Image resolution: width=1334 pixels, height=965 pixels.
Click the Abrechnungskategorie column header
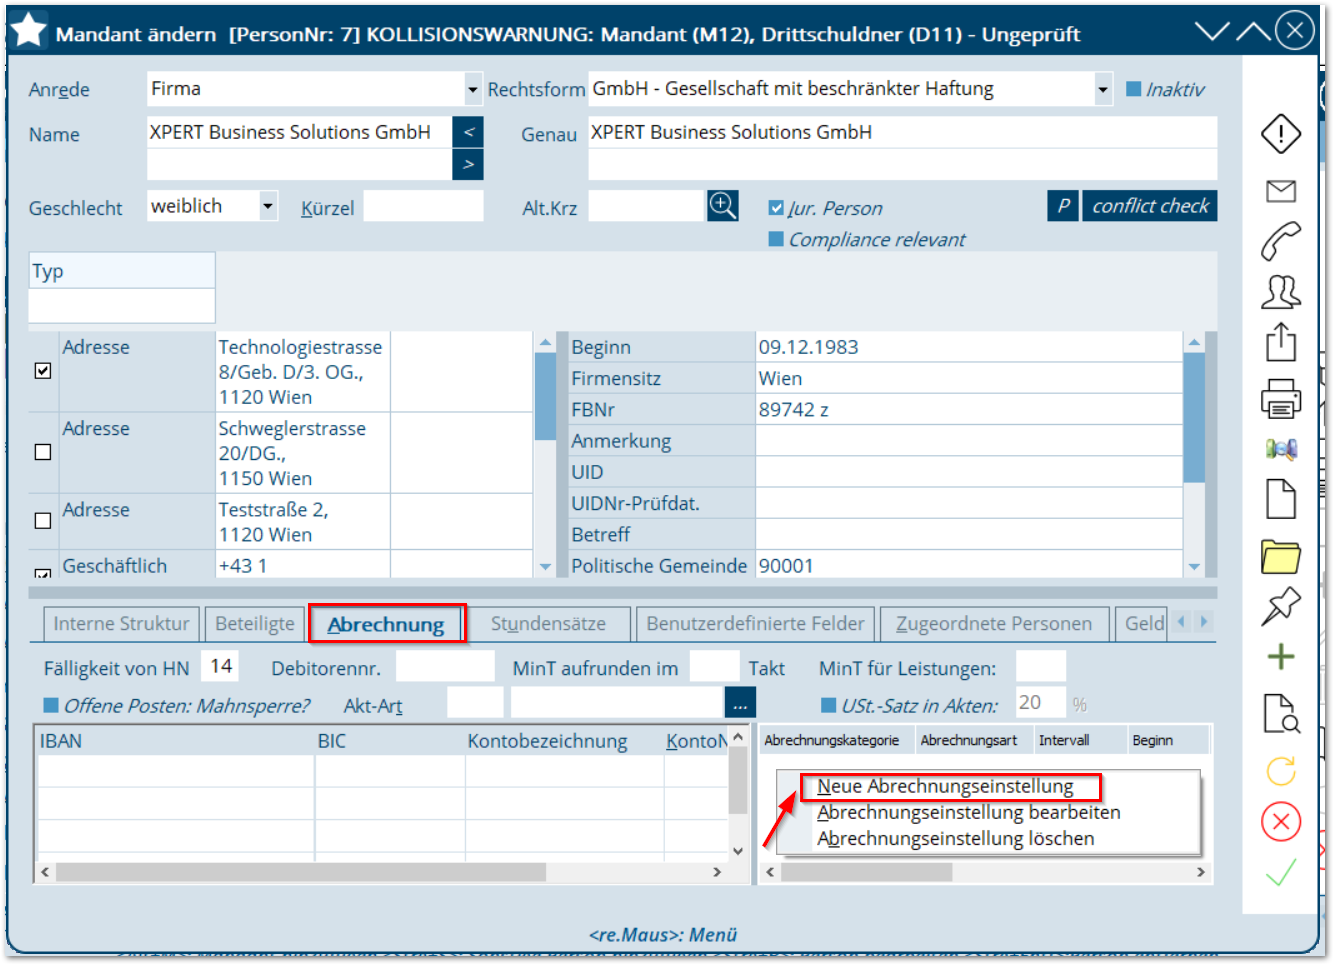coord(837,741)
